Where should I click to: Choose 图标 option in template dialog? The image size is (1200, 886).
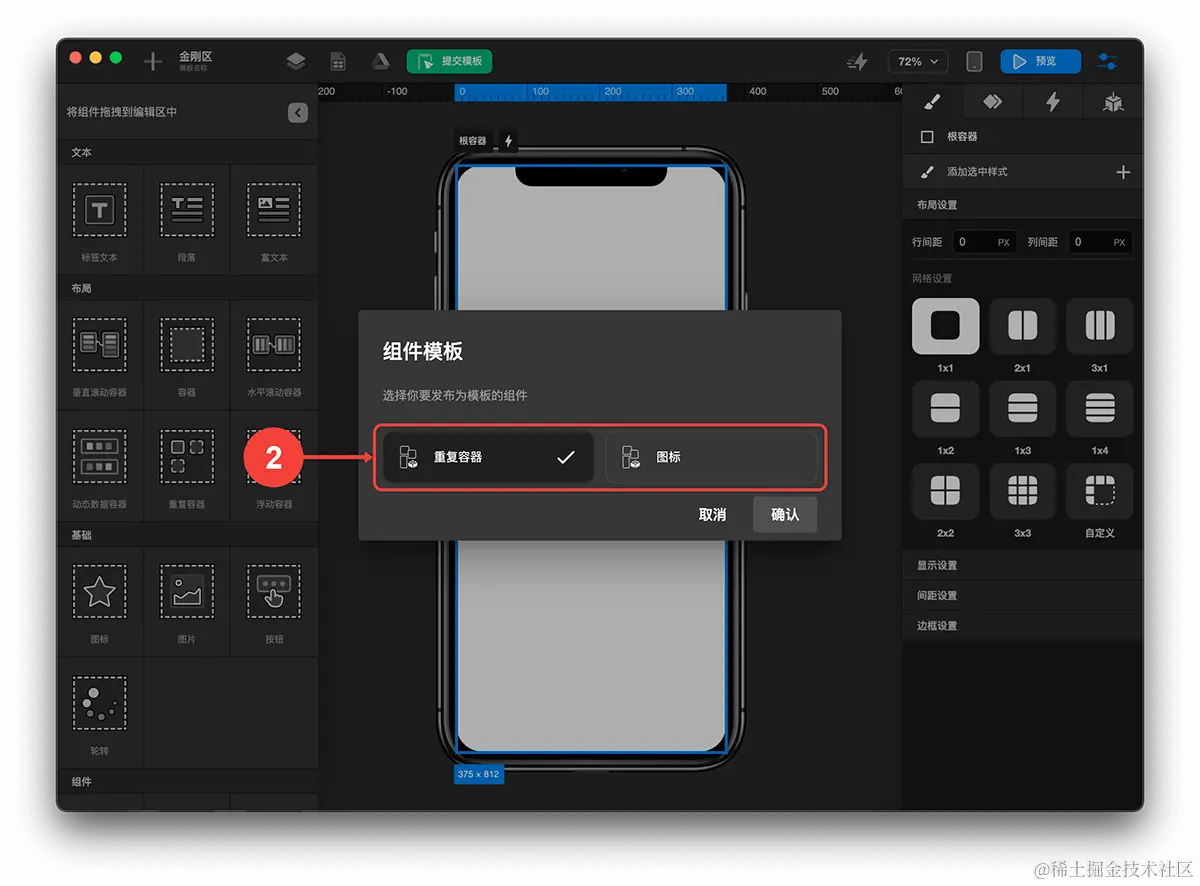coord(712,457)
